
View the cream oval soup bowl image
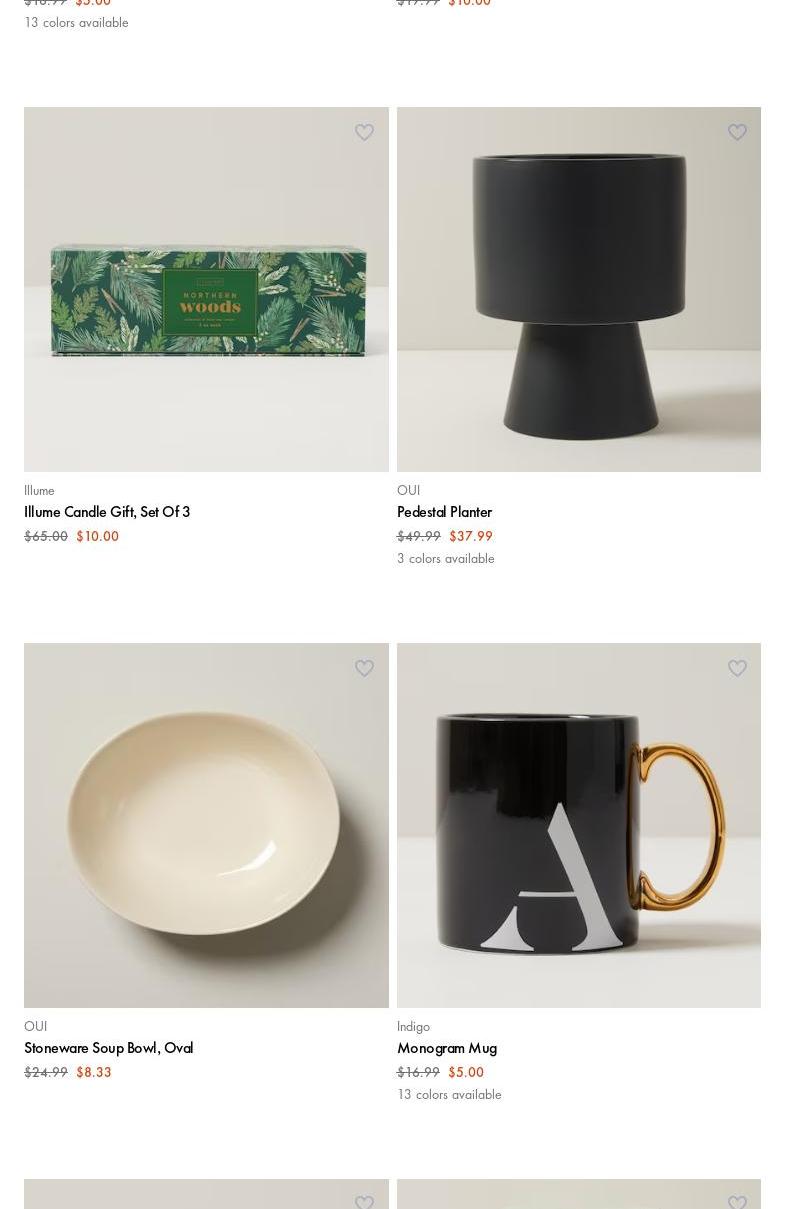point(206,825)
